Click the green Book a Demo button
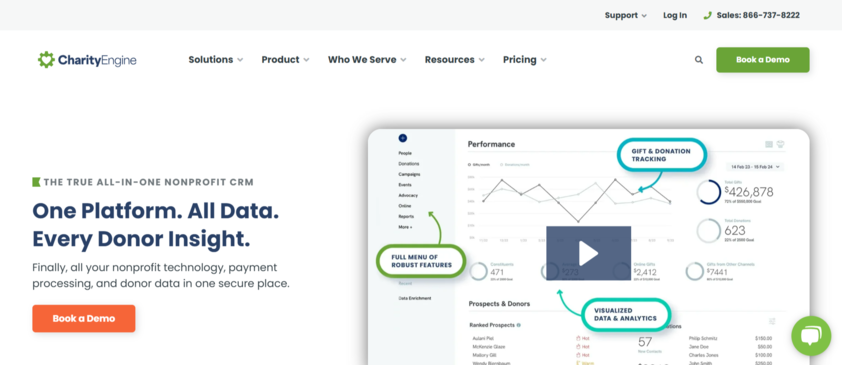Viewport: 842px width, 365px height. (x=763, y=60)
